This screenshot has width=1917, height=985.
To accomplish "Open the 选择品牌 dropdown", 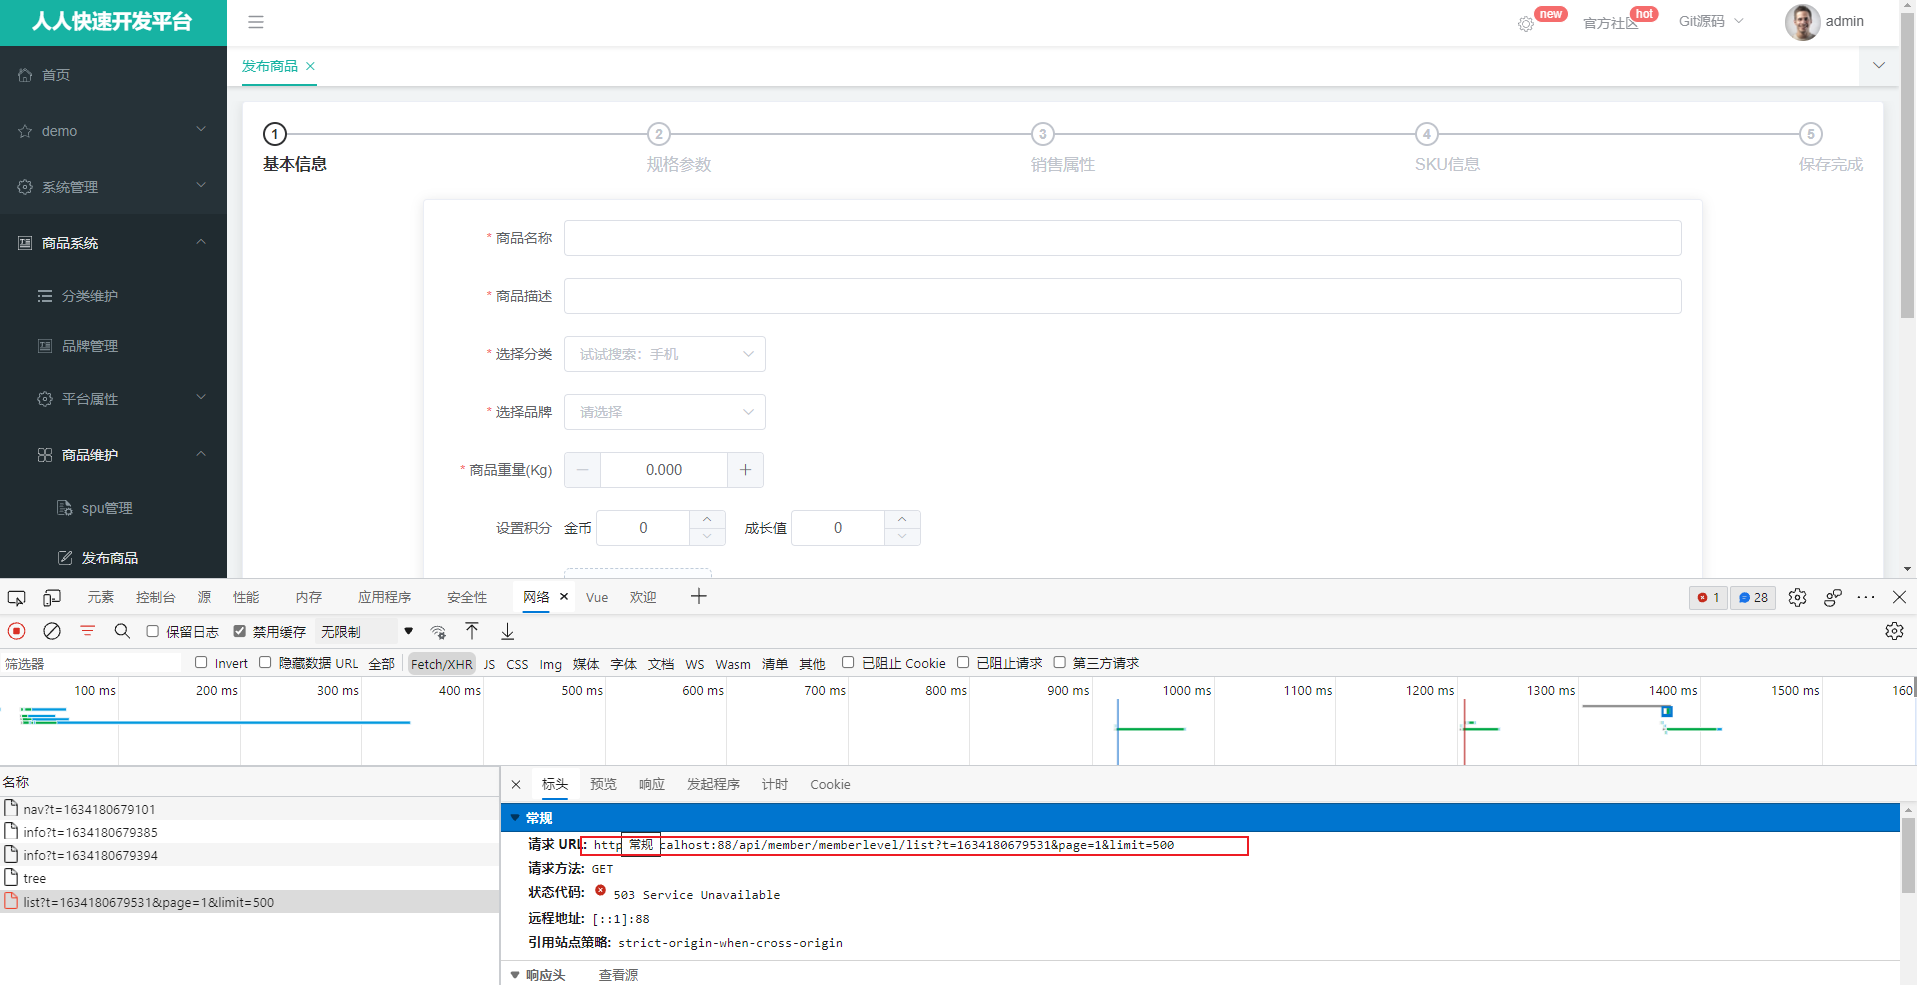I will pyautogui.click(x=665, y=412).
